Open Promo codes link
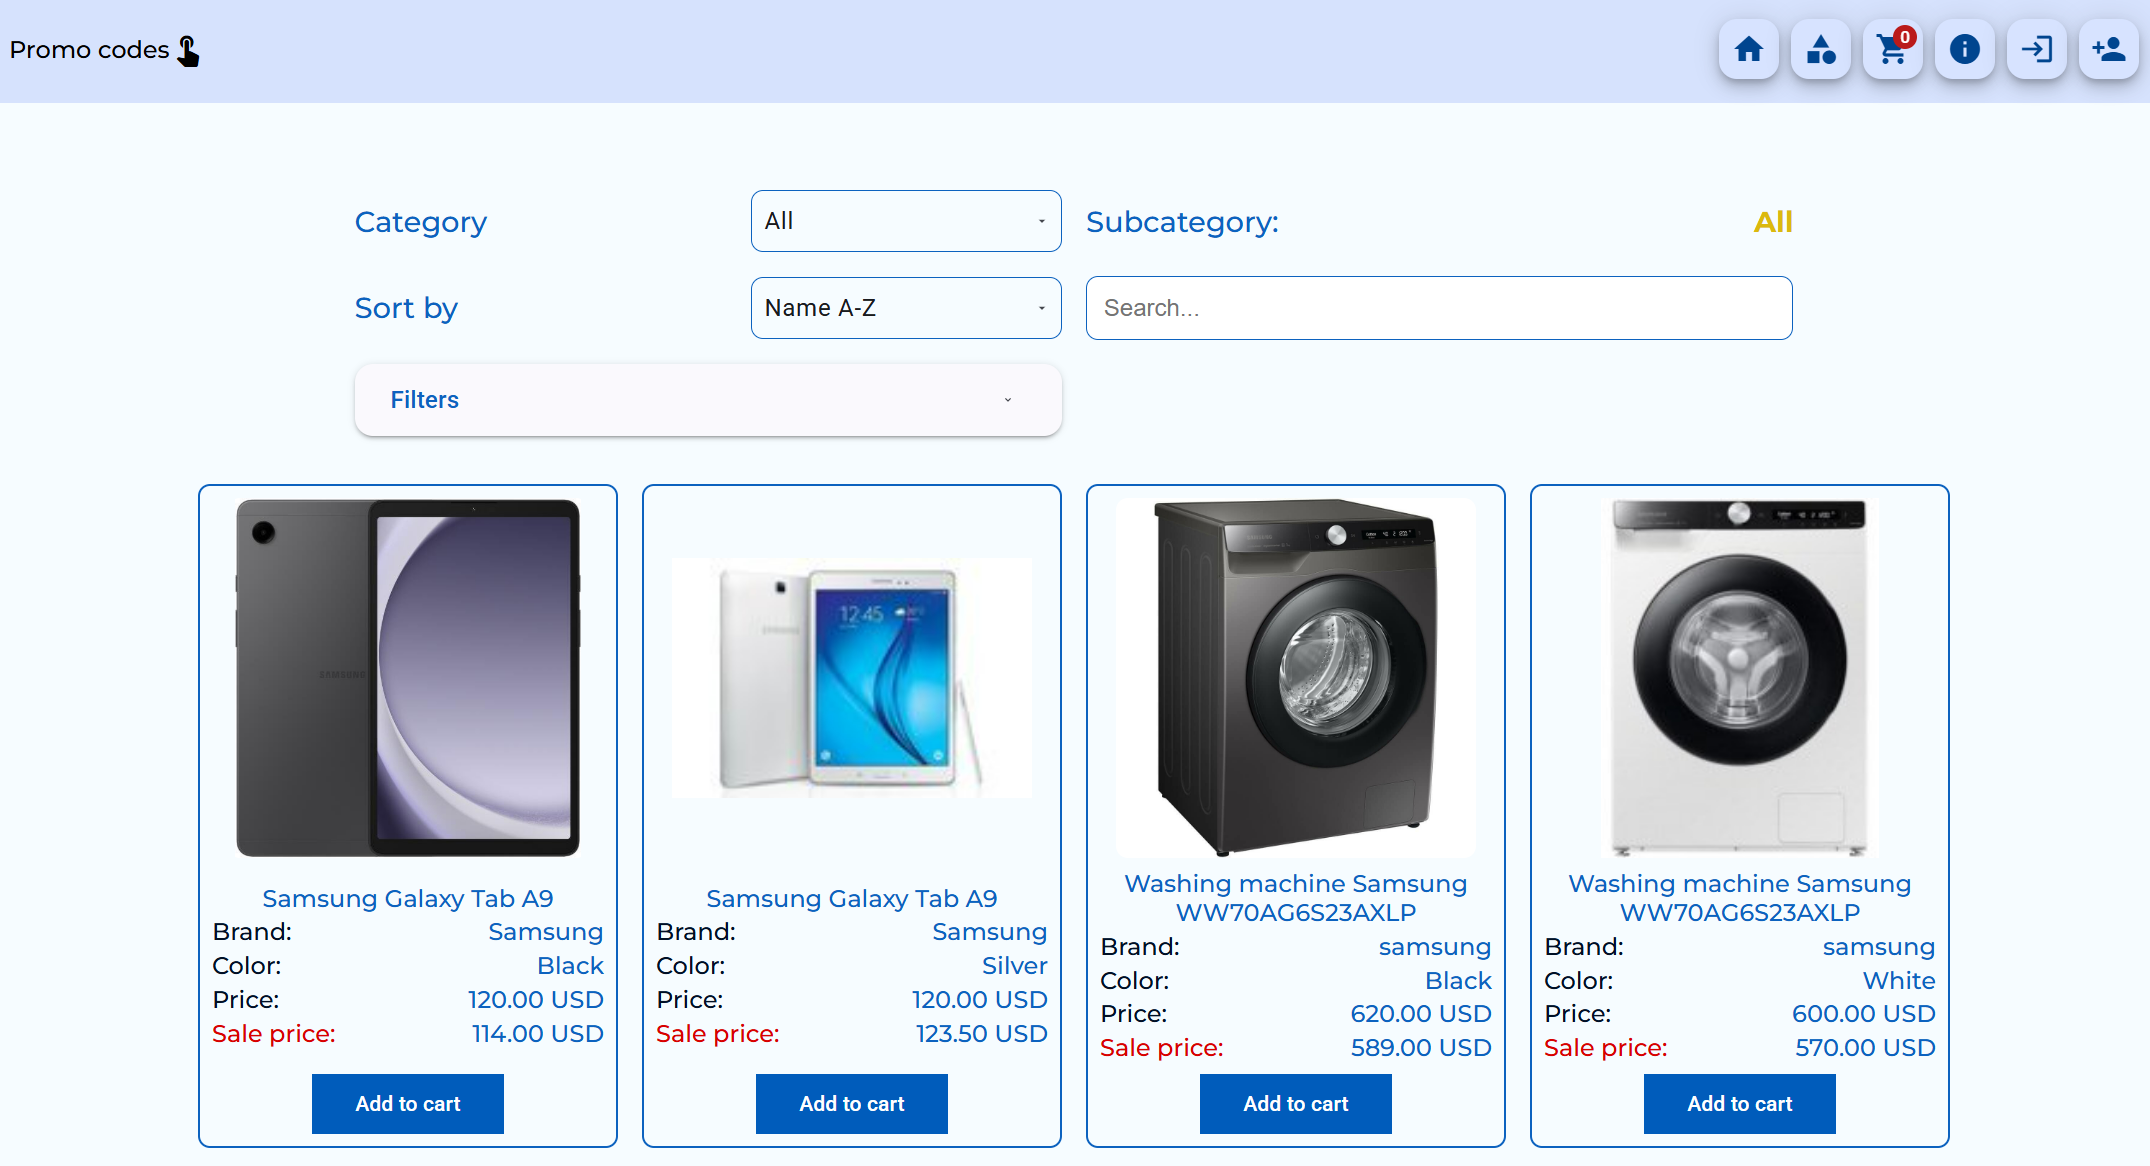This screenshot has height=1166, width=2150. tap(89, 50)
